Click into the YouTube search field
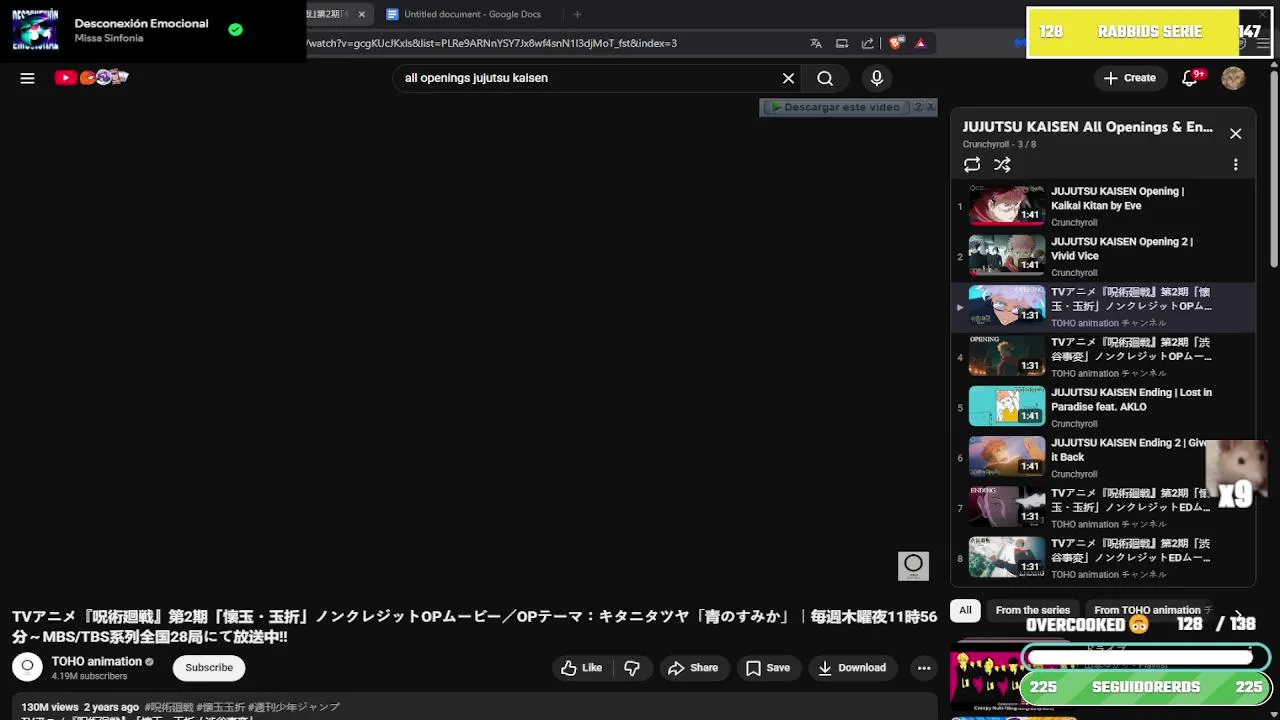Screen dimensions: 1280x720 coord(588,78)
